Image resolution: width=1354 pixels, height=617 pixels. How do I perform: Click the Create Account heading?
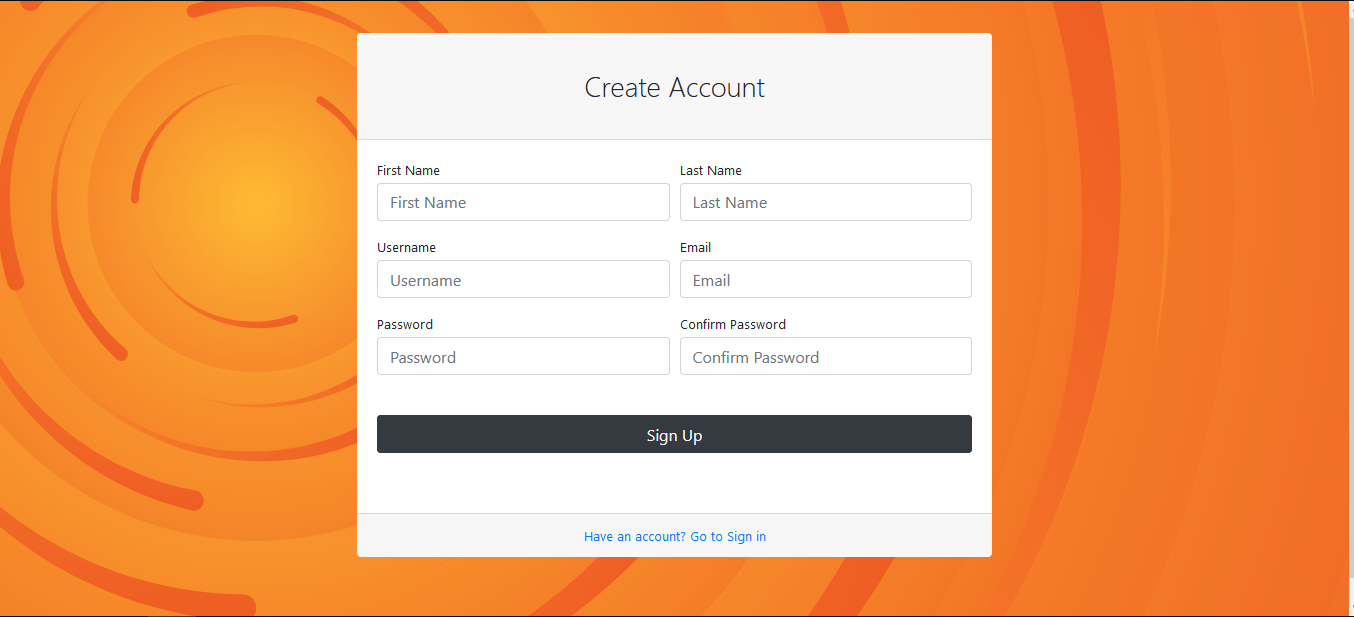[x=674, y=88]
